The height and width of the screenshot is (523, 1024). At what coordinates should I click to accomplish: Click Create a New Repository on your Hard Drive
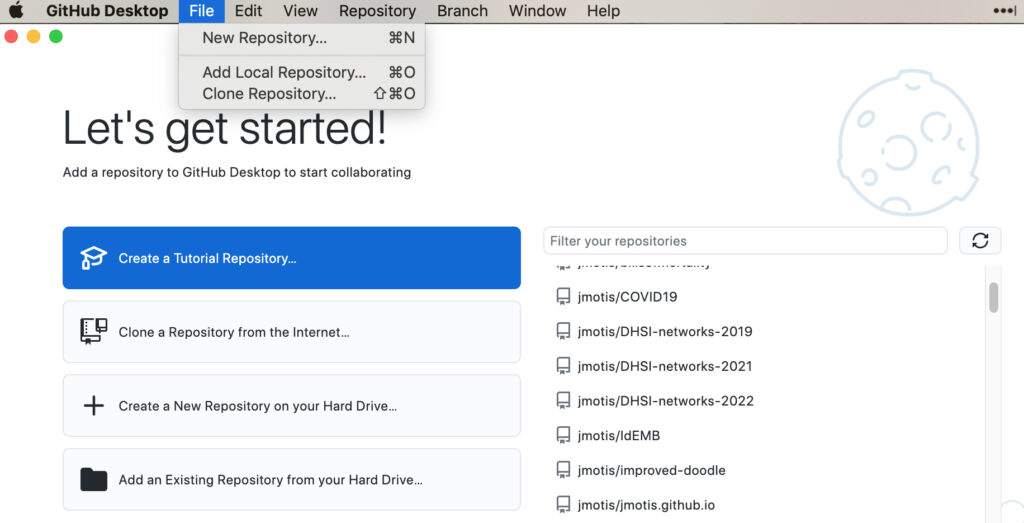click(x=291, y=405)
